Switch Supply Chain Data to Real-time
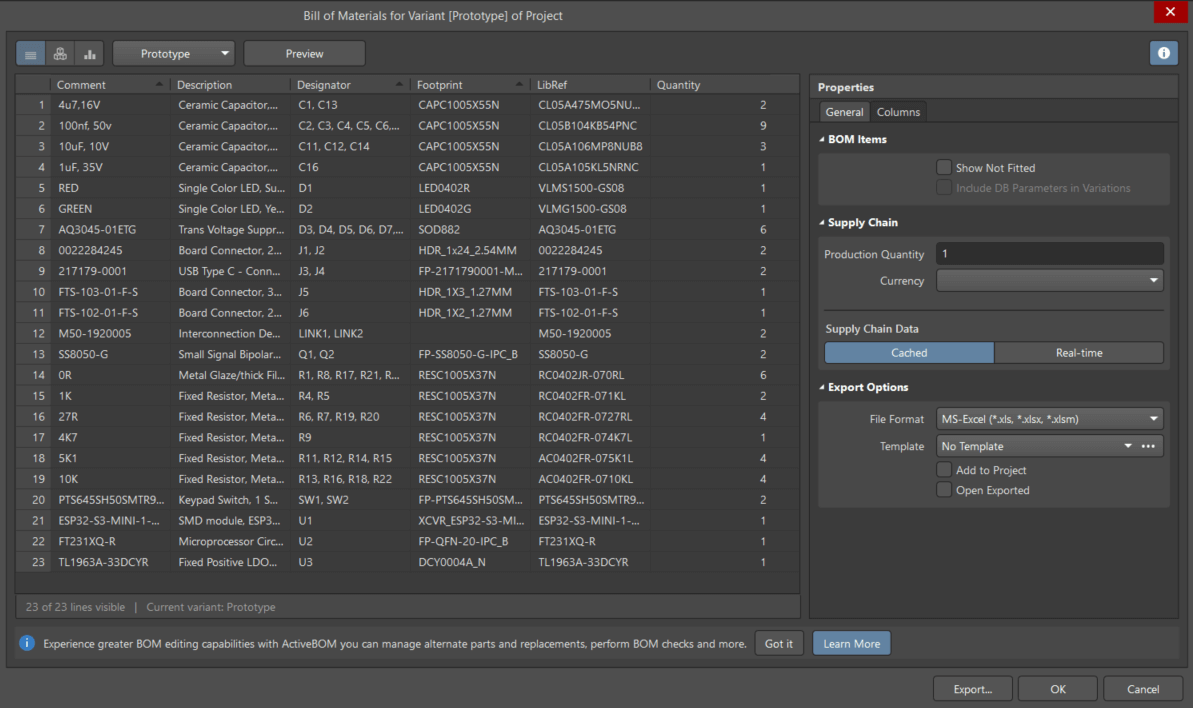 click(1078, 352)
